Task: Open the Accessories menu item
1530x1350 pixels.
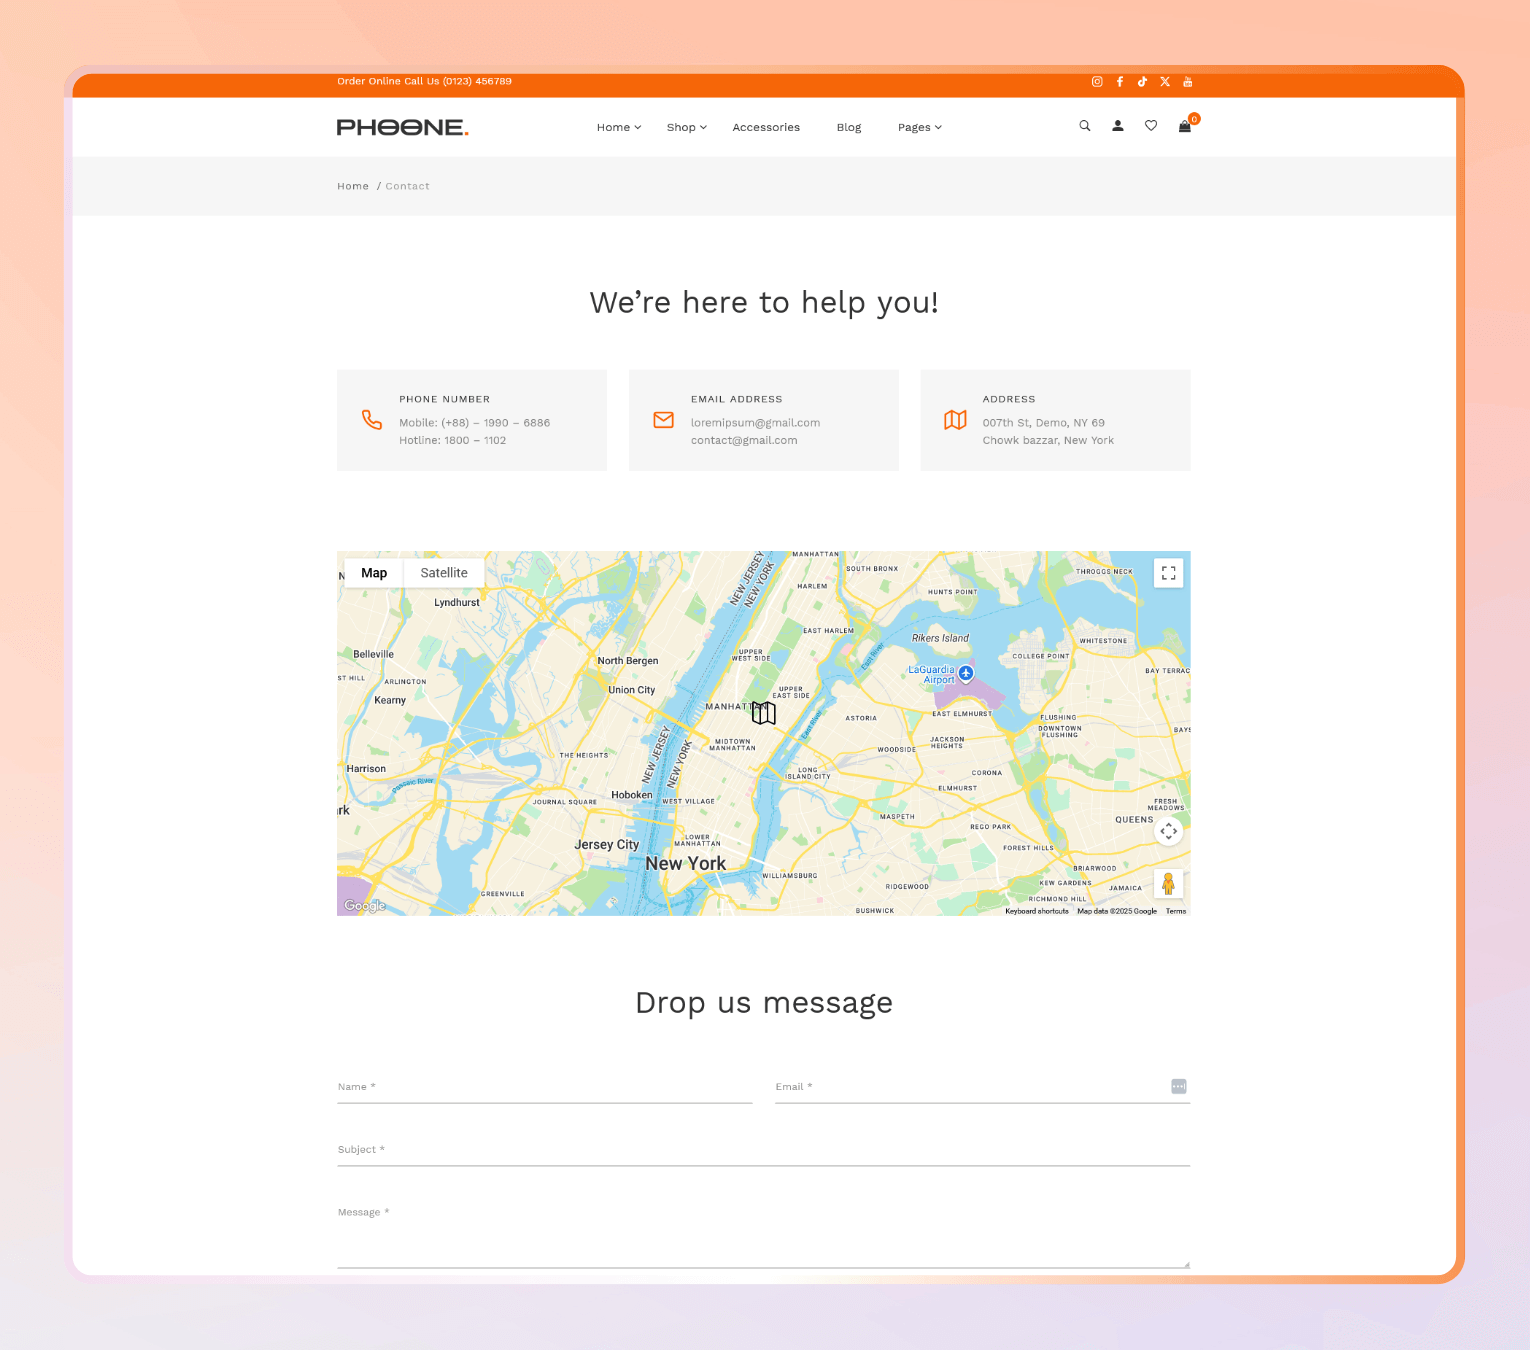Action: click(766, 127)
